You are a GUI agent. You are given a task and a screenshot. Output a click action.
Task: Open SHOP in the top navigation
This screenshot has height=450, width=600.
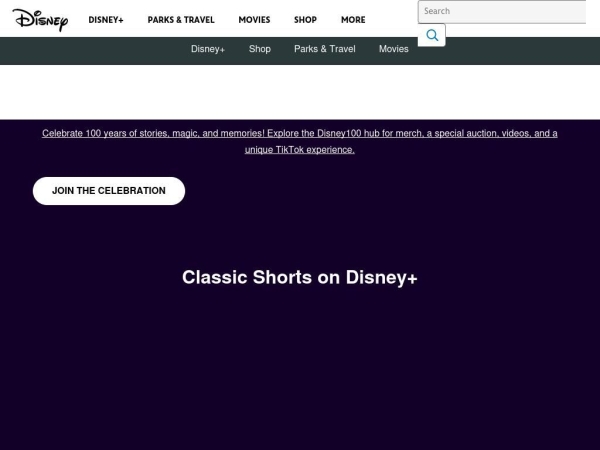coord(305,20)
